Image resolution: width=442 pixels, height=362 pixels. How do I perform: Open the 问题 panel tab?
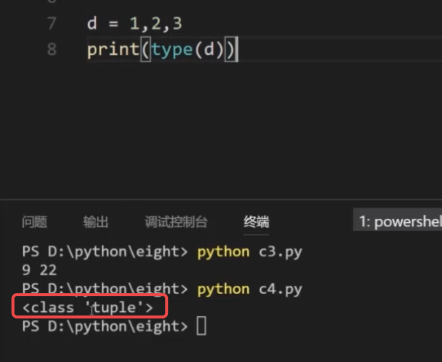coord(34,222)
